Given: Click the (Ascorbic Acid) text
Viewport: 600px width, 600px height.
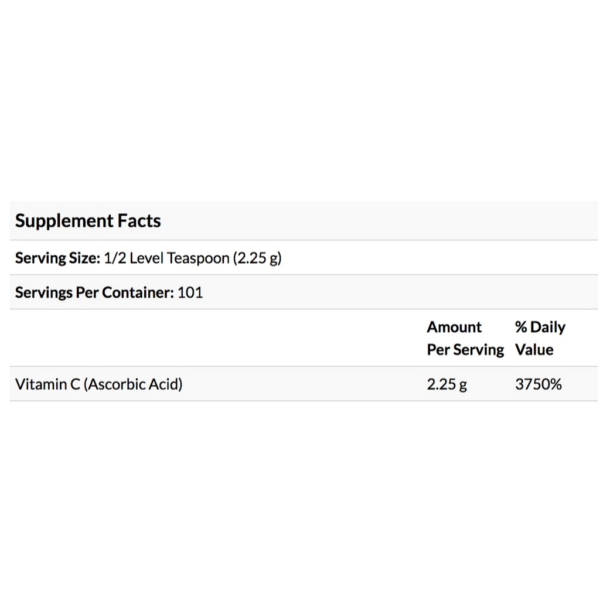Looking at the screenshot, I should click(x=133, y=384).
